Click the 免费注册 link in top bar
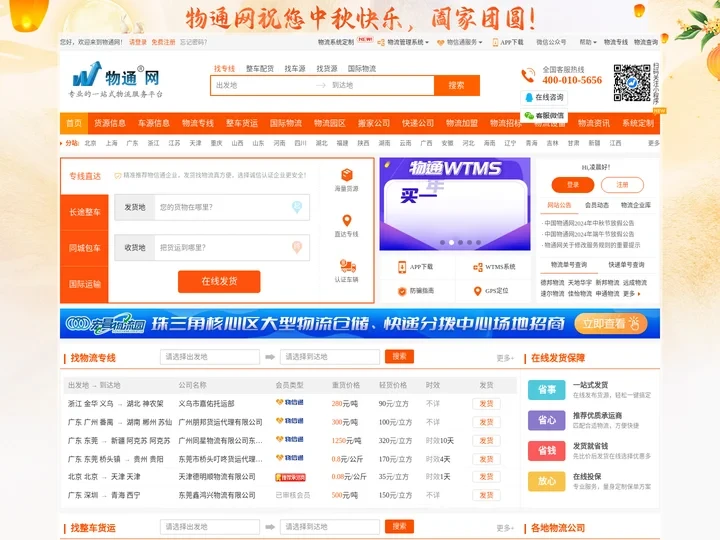 click(163, 42)
